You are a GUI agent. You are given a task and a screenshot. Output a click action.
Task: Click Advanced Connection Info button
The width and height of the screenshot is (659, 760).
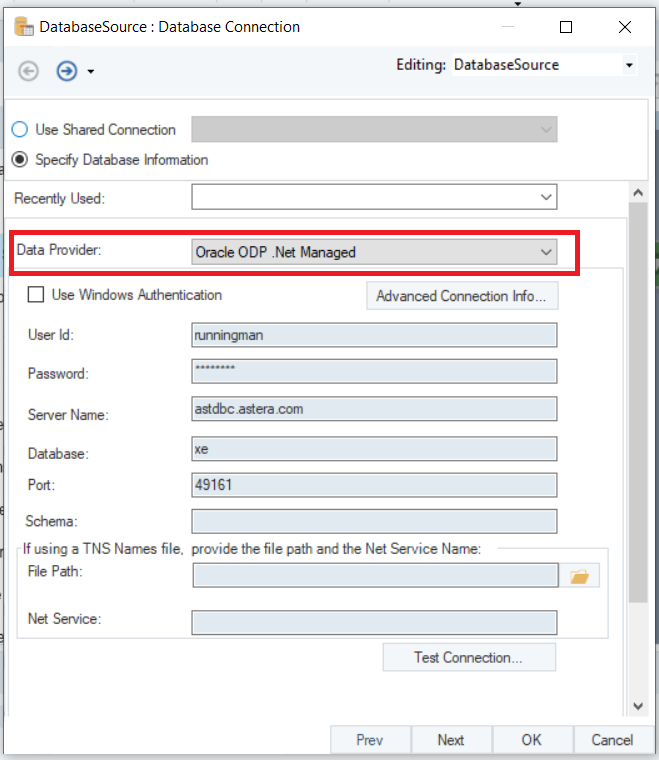pyautogui.click(x=461, y=296)
